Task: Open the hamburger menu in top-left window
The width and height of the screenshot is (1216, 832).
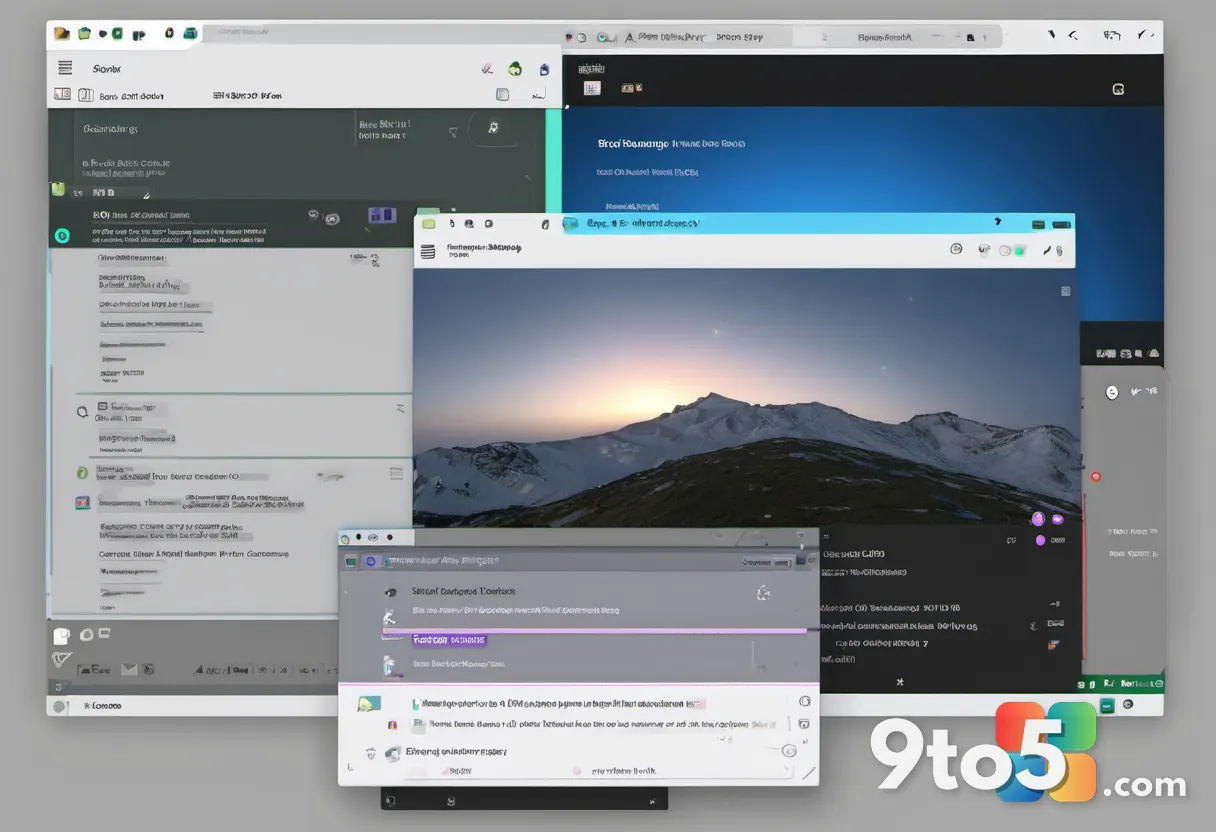Action: [65, 68]
